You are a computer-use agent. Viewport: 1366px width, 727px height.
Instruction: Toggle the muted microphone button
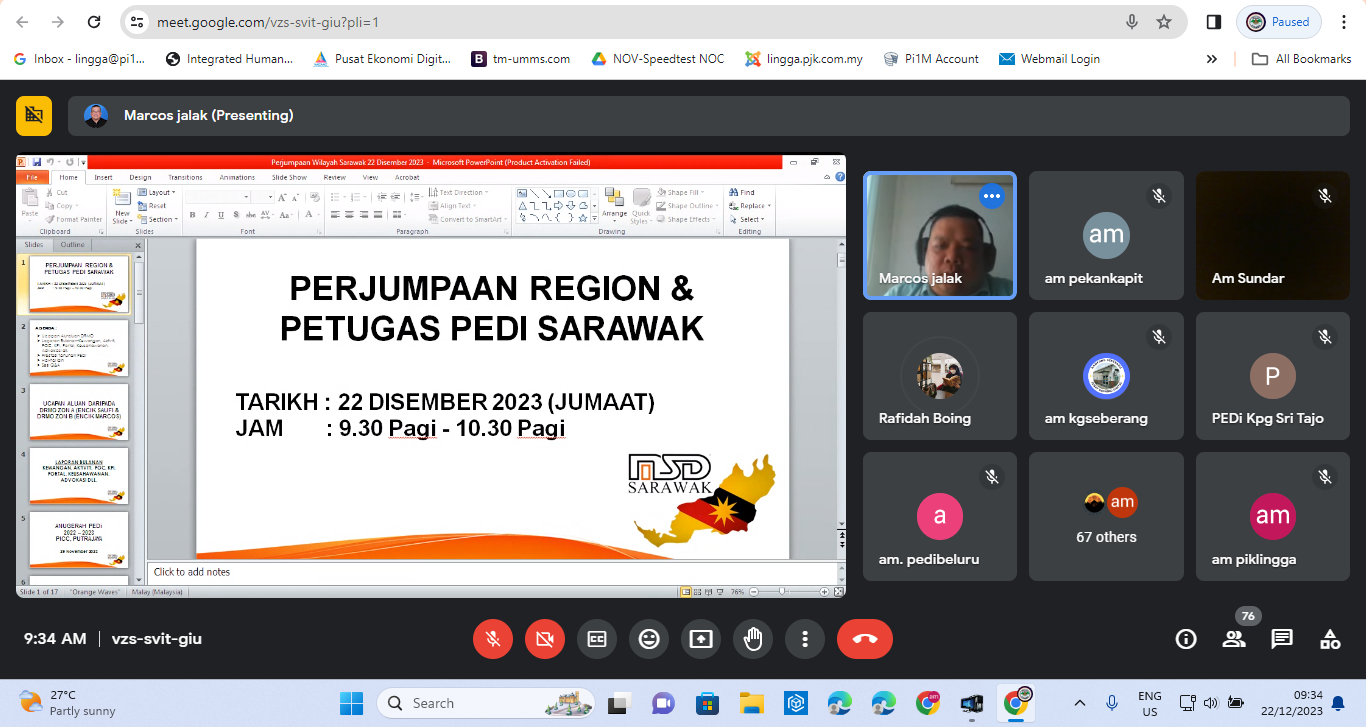click(x=493, y=639)
